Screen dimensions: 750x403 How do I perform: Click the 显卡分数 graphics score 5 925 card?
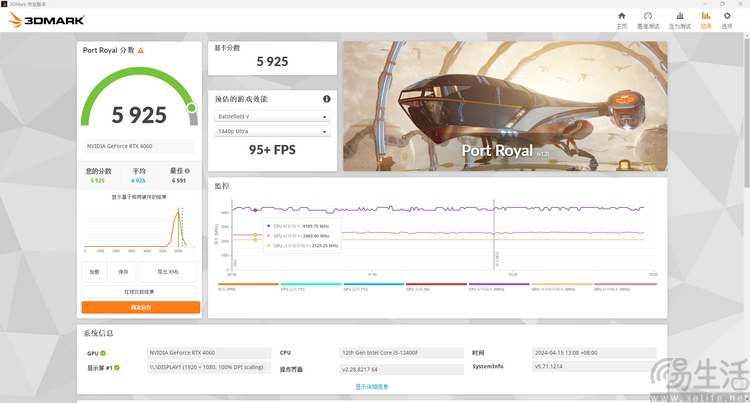tap(272, 58)
